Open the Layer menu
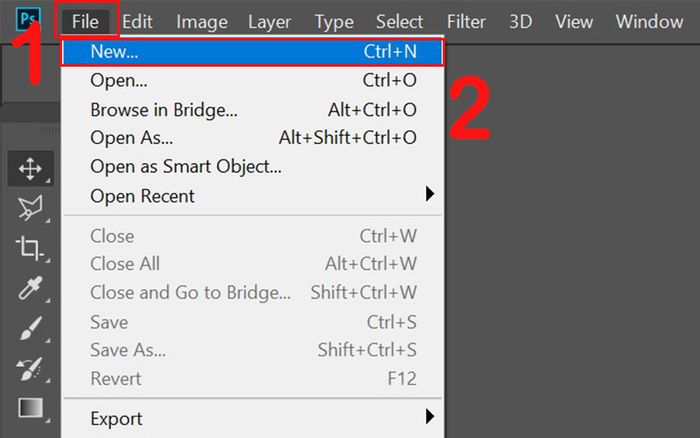Screen dimensions: 700x438 [x=270, y=21]
